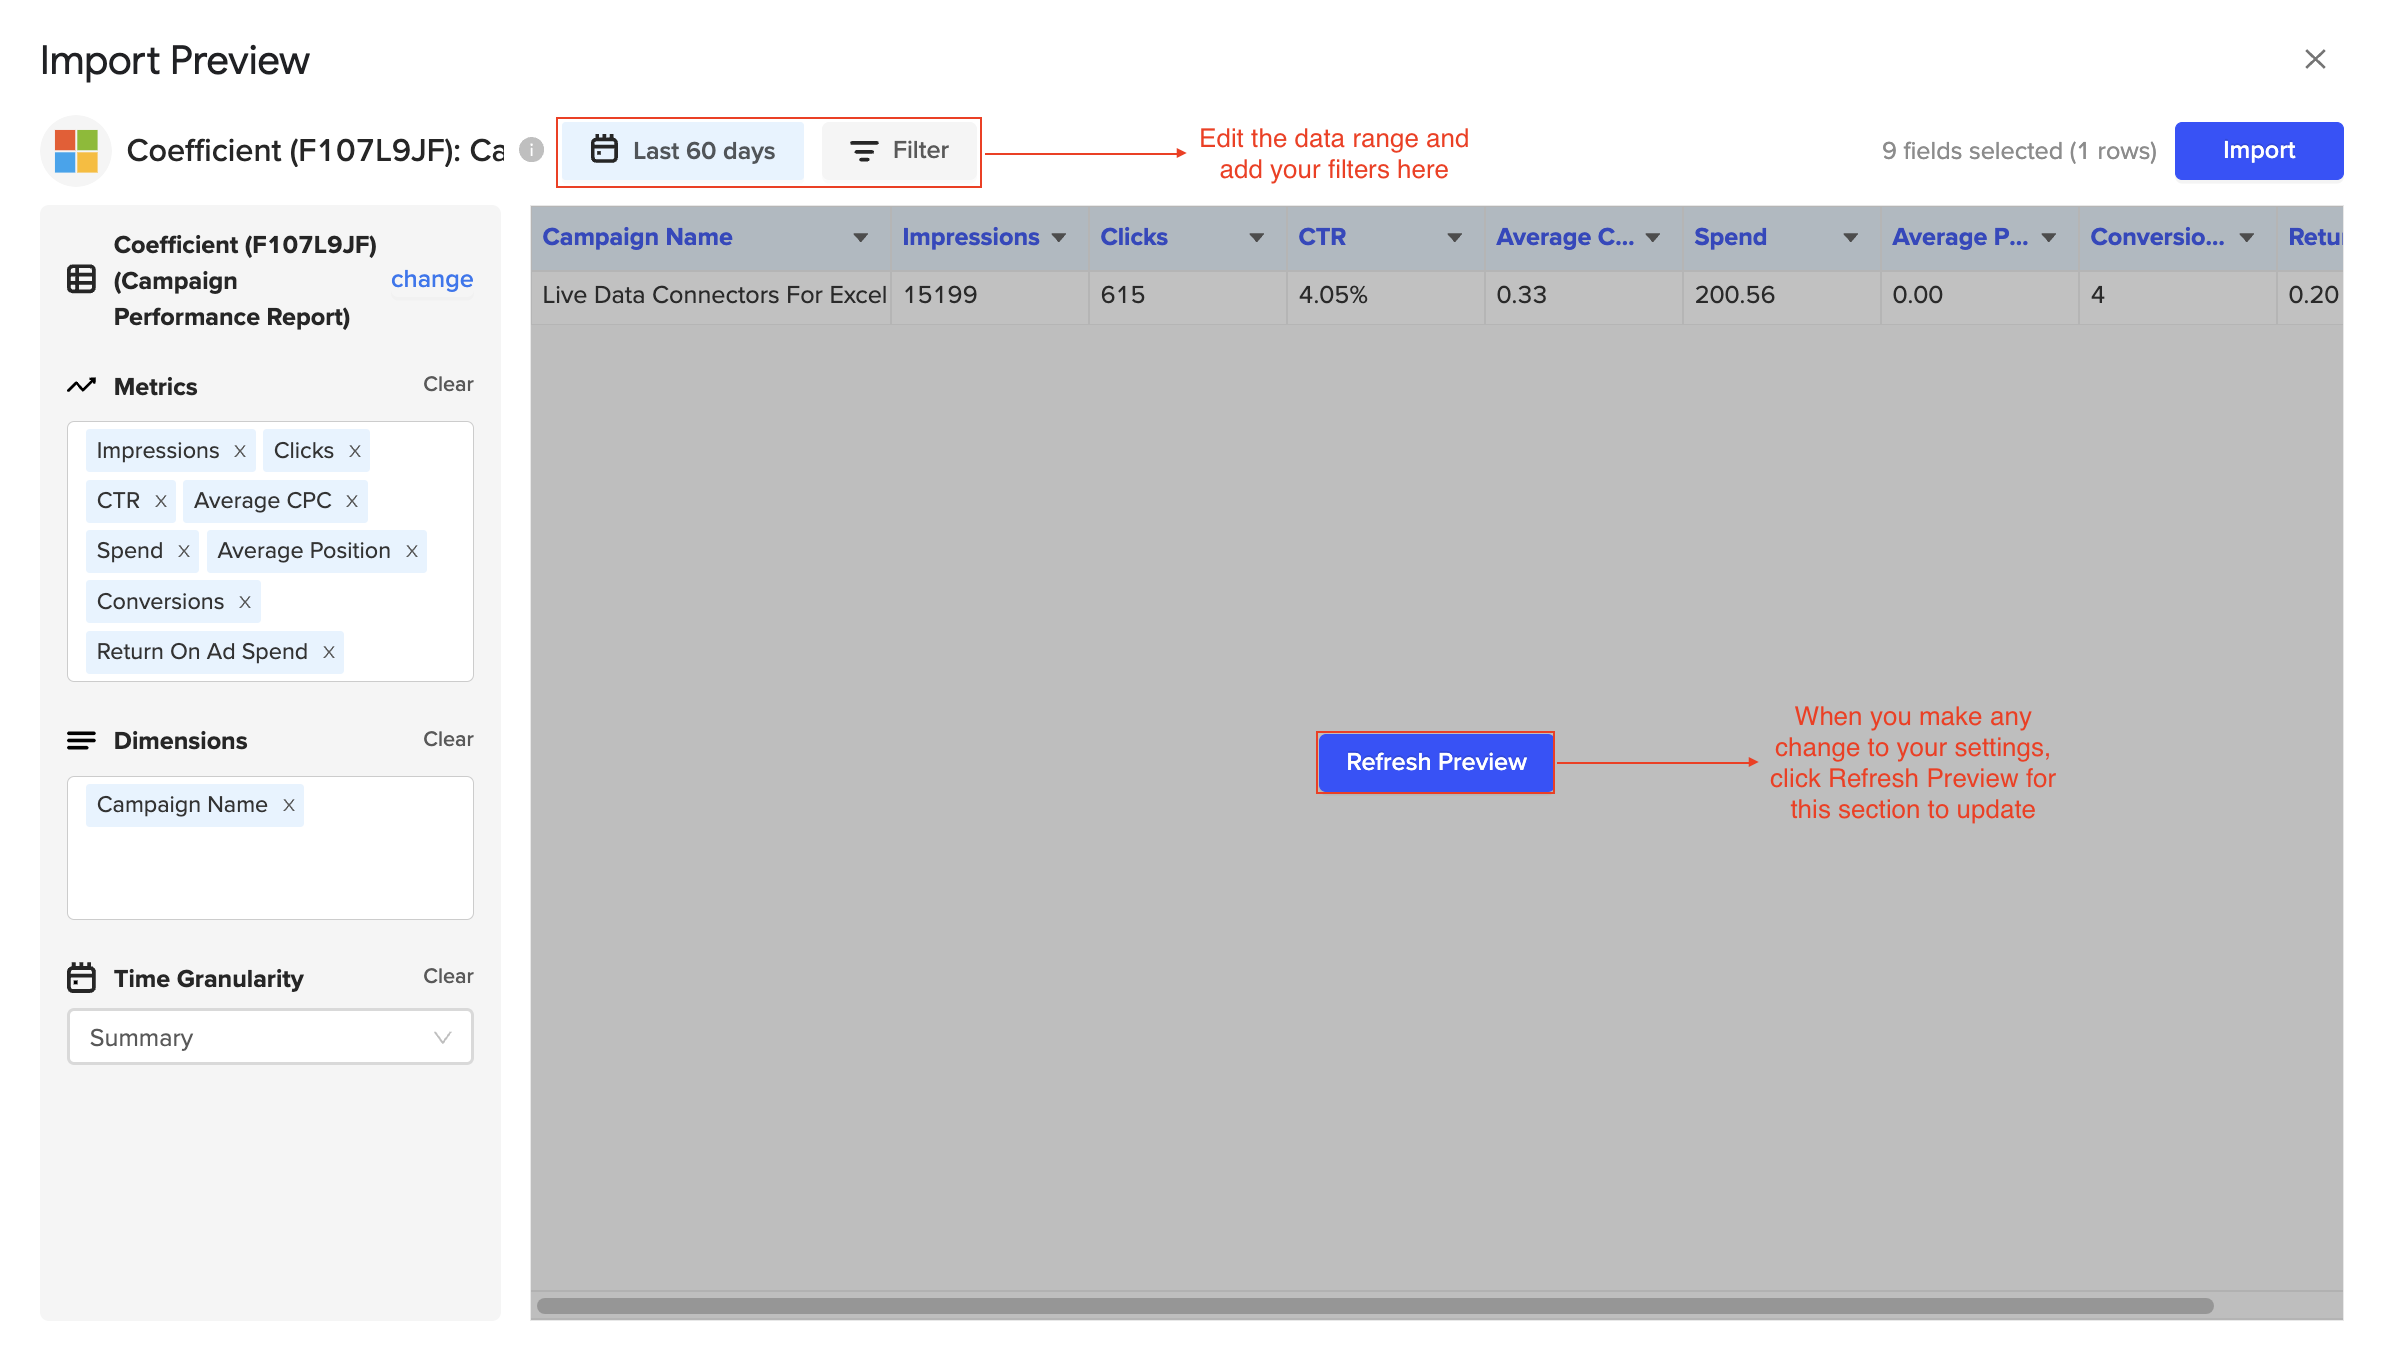
Task: Click the change report link
Action: [432, 279]
